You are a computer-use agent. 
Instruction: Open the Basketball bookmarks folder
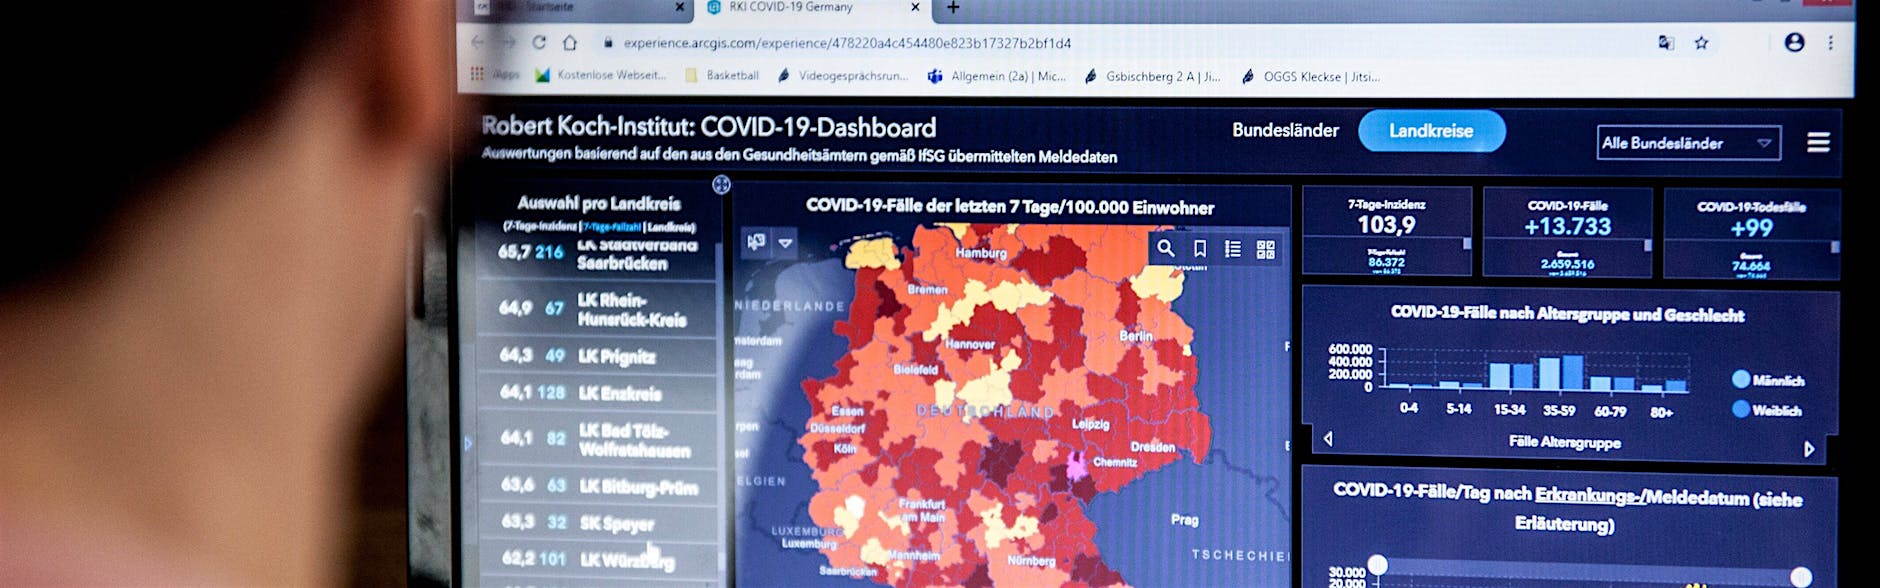[x=722, y=76]
